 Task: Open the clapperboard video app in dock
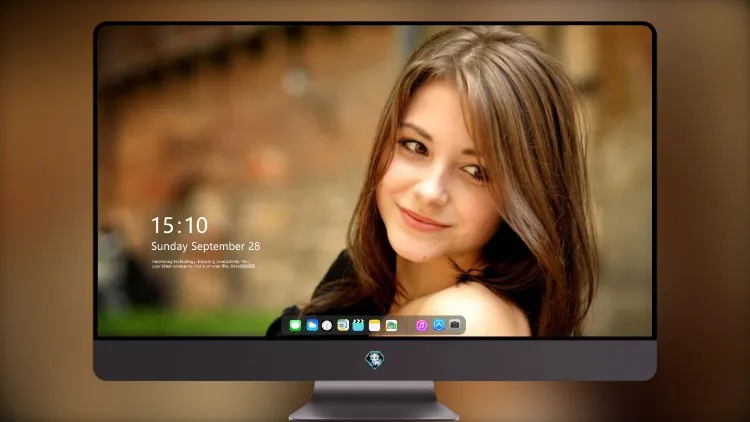[x=358, y=326]
